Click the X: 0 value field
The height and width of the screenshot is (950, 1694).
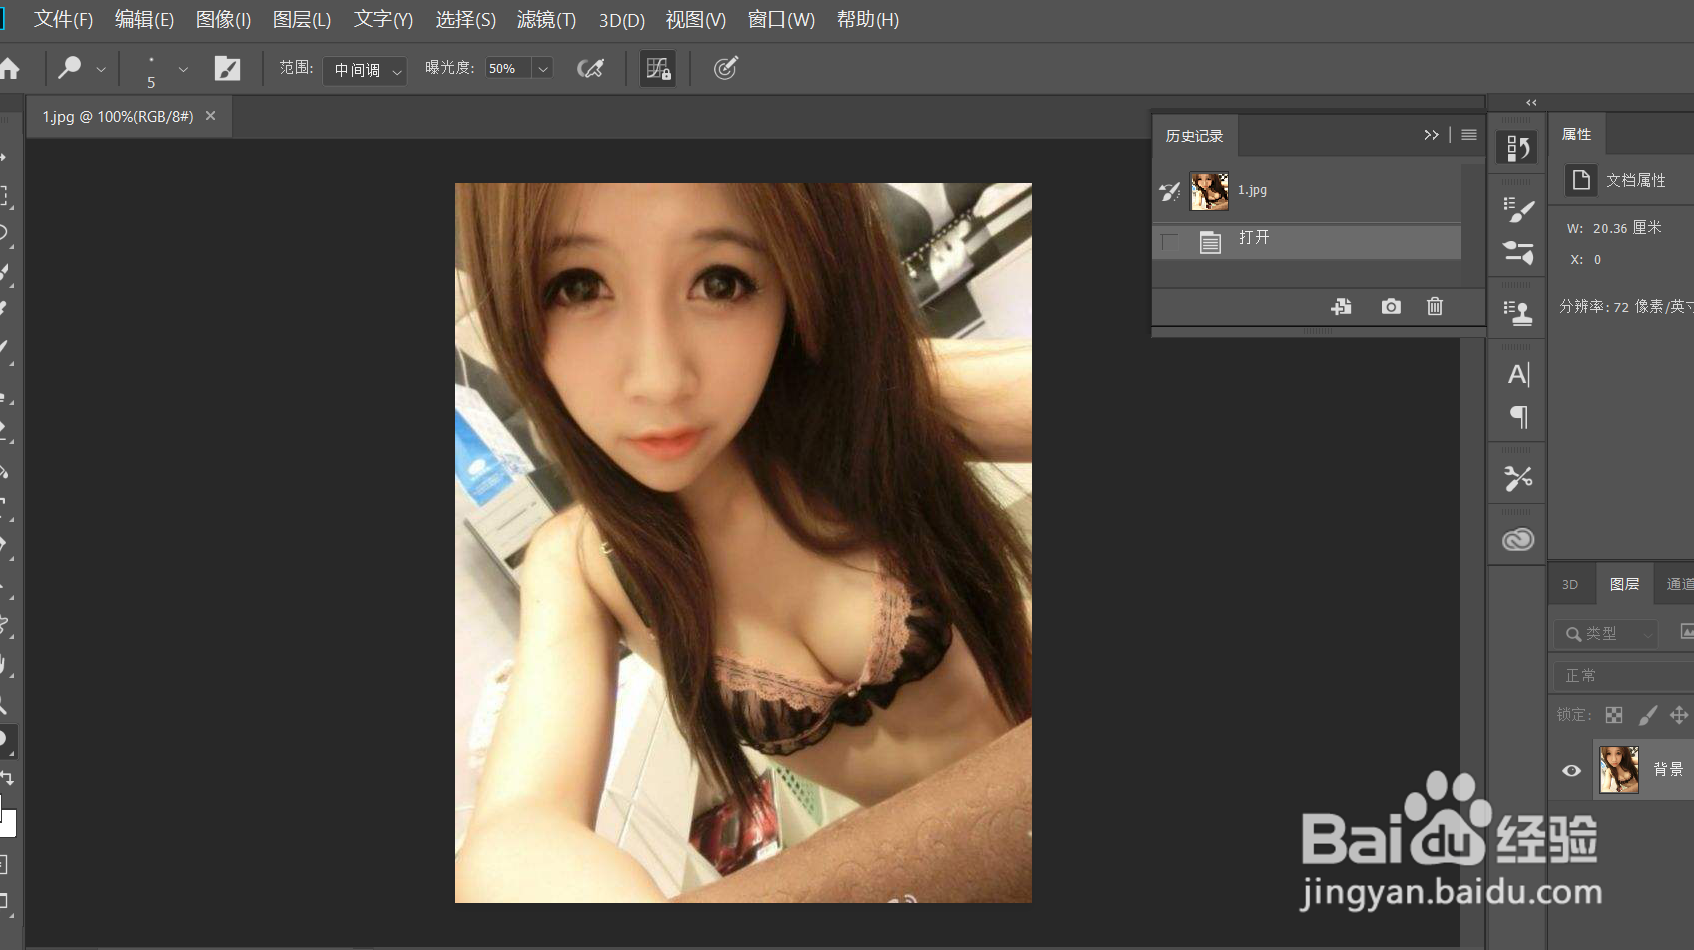(1597, 260)
